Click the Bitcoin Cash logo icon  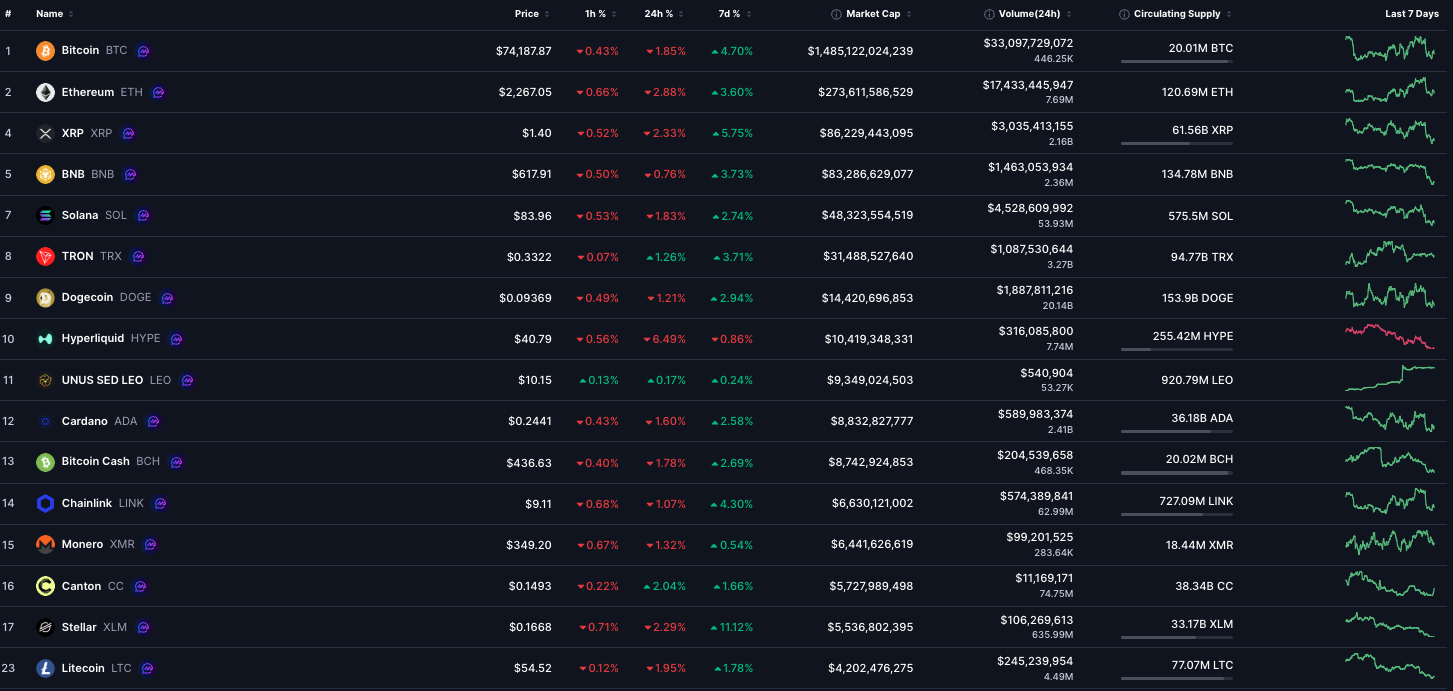click(x=45, y=462)
